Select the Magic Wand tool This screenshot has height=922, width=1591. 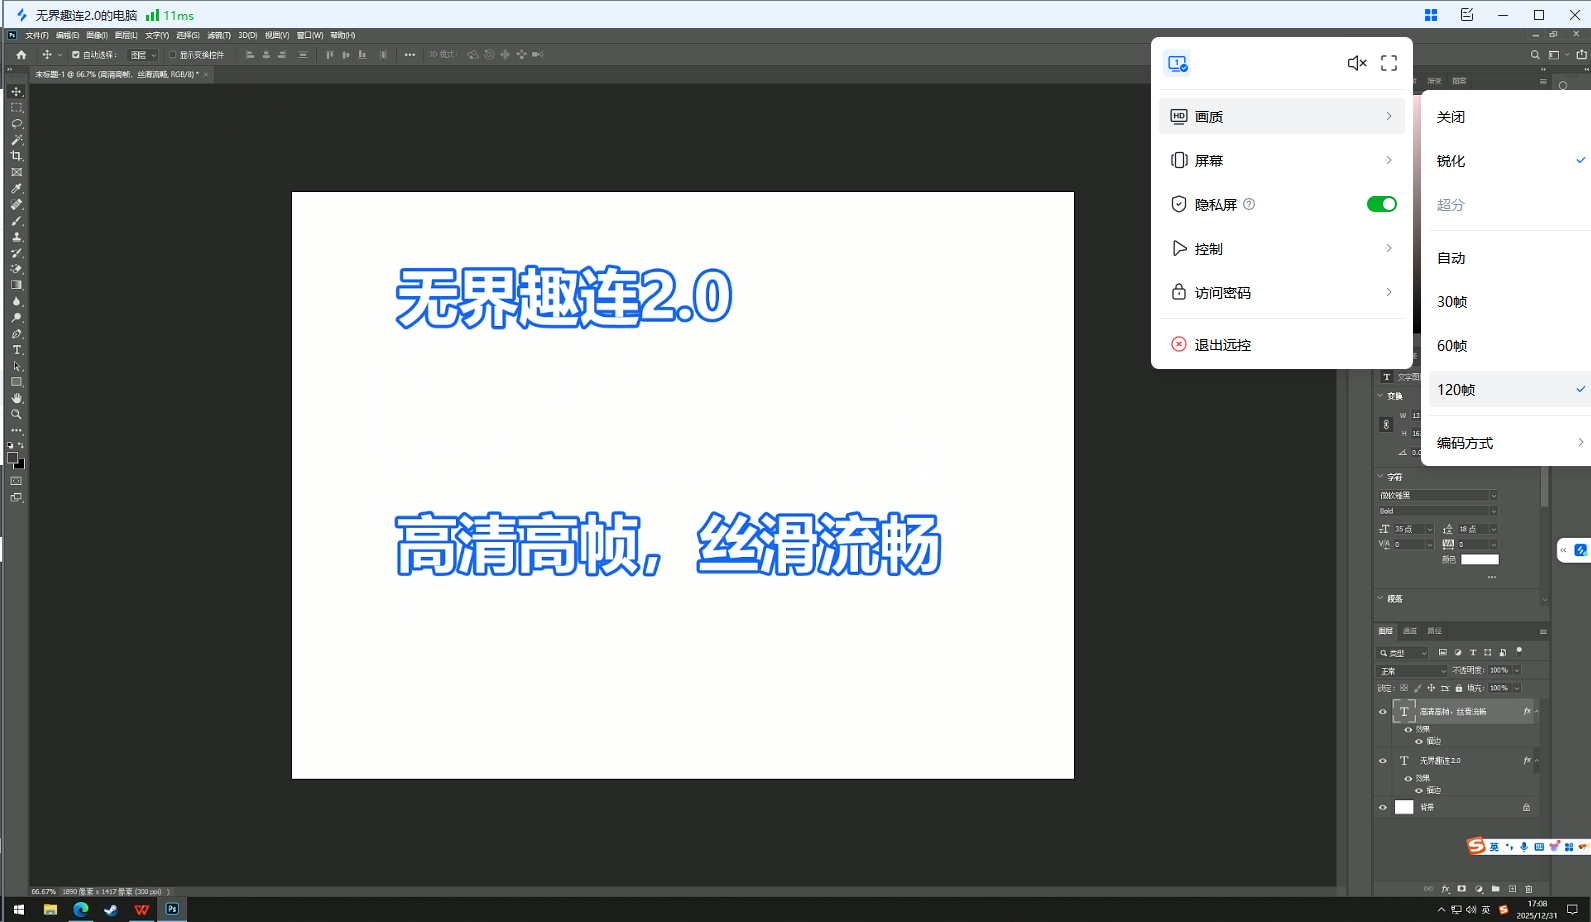click(x=16, y=140)
